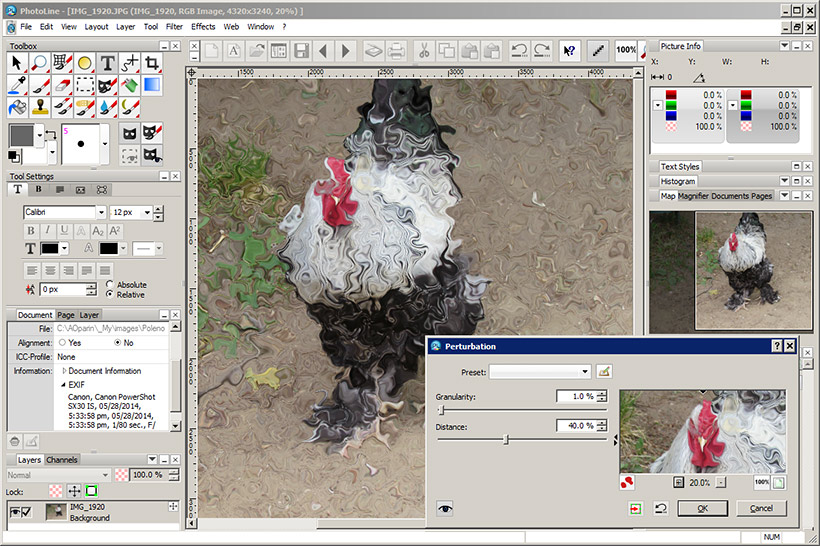
Task: Open the Normal blend mode dropdown
Action: (105, 475)
